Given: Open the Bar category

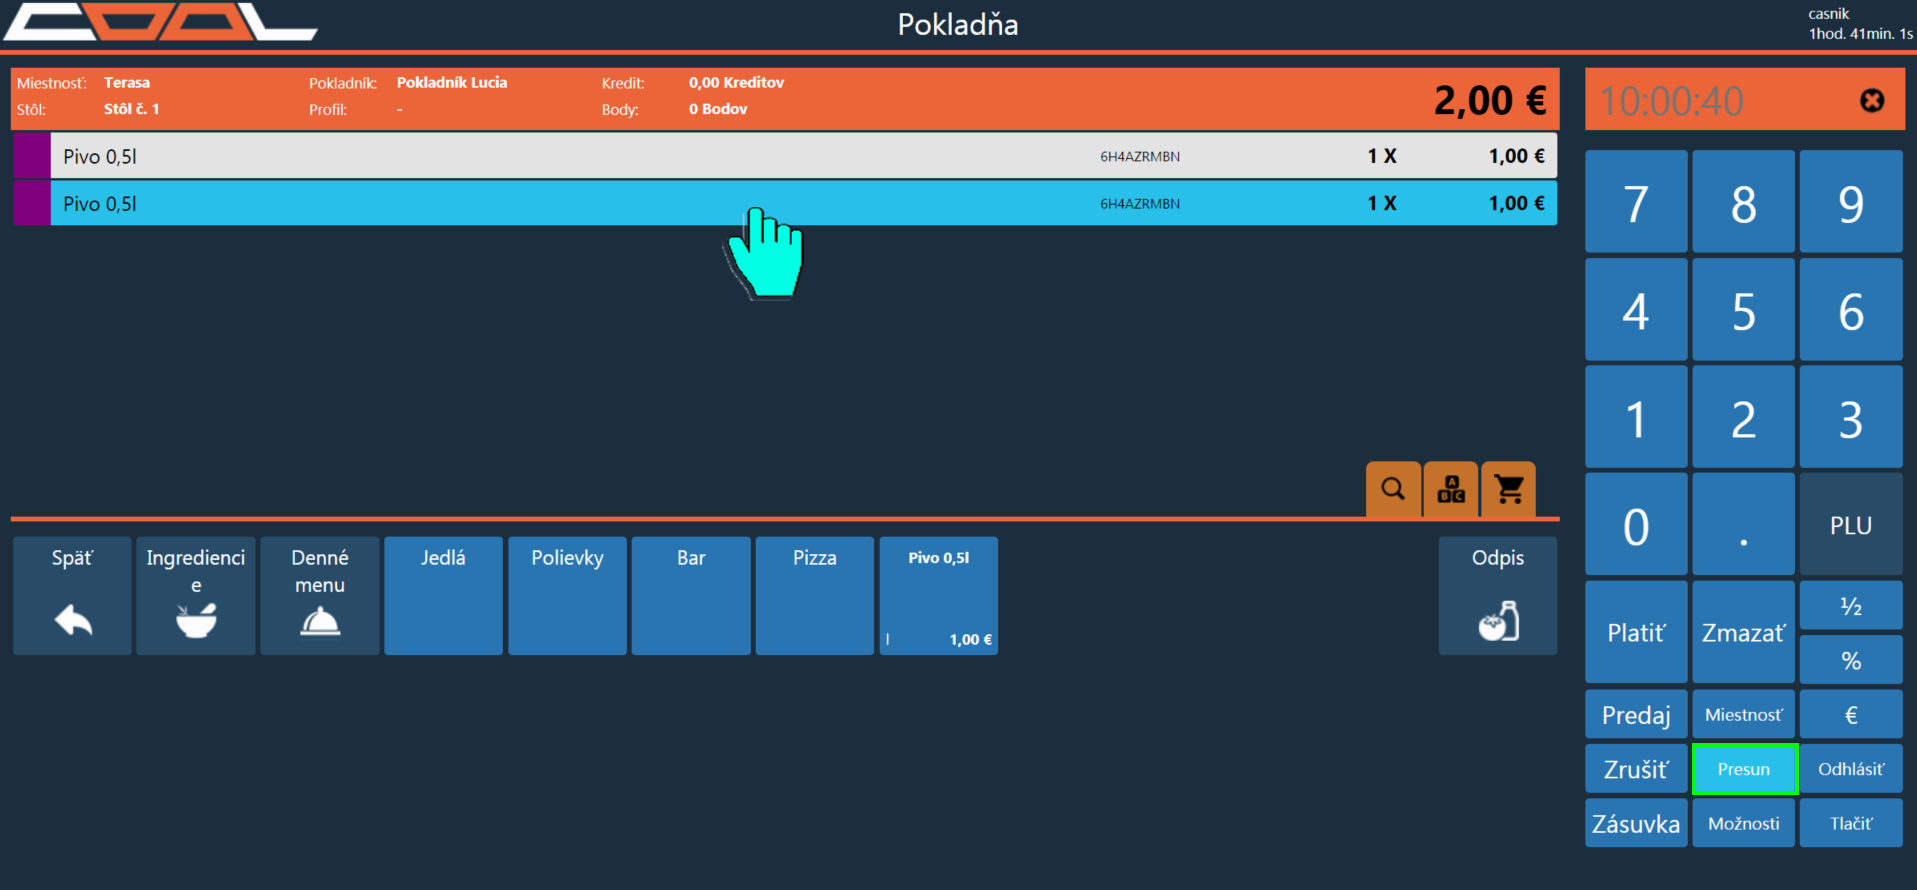Looking at the screenshot, I should (691, 597).
